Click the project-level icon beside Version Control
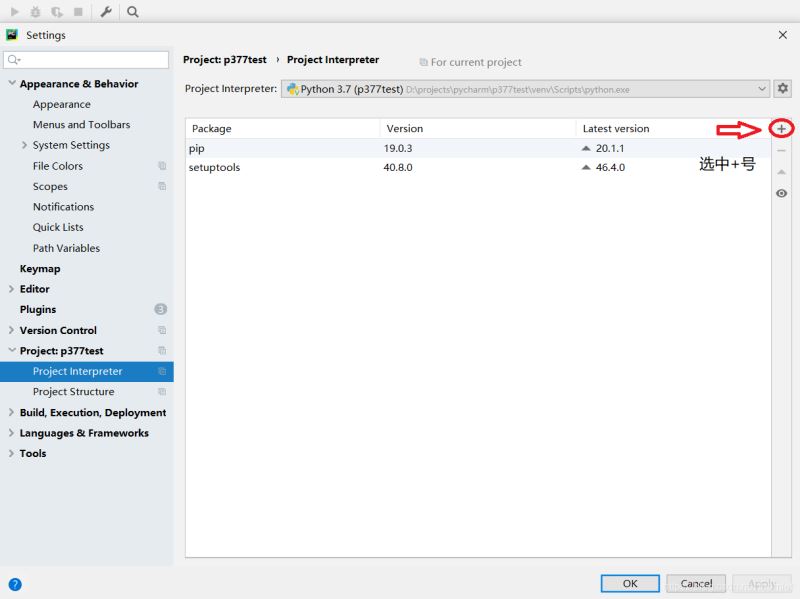 162,330
